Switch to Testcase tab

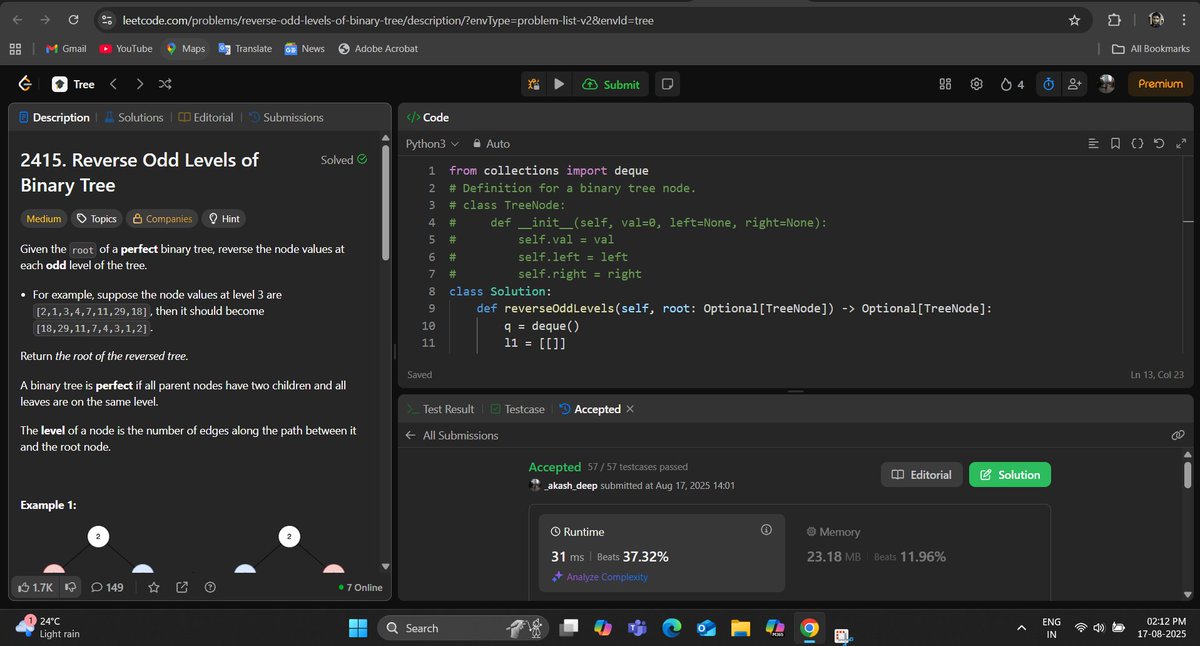(x=518, y=409)
